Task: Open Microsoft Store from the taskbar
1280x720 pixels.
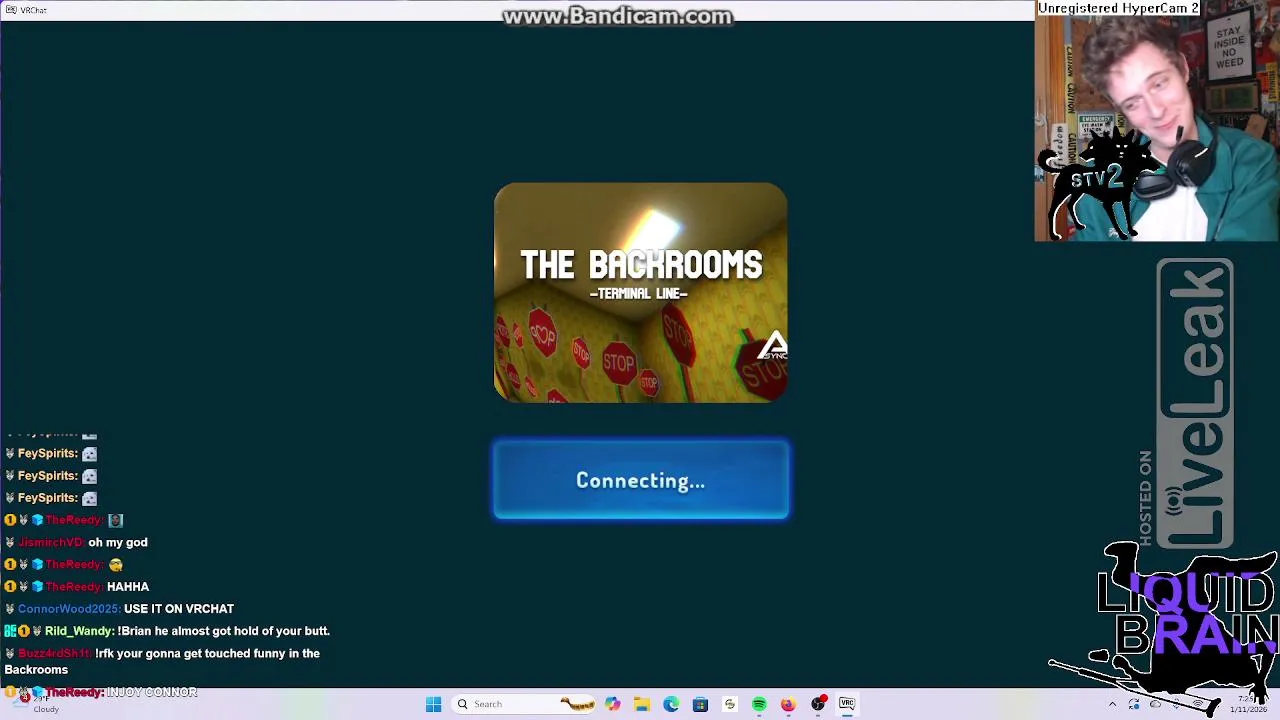Action: pos(700,704)
